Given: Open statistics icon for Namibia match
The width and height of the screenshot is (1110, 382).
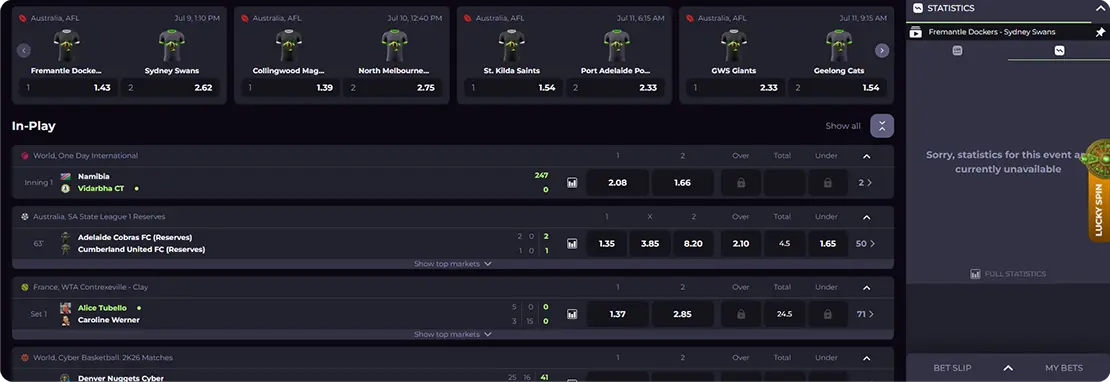Looking at the screenshot, I should 572,183.
